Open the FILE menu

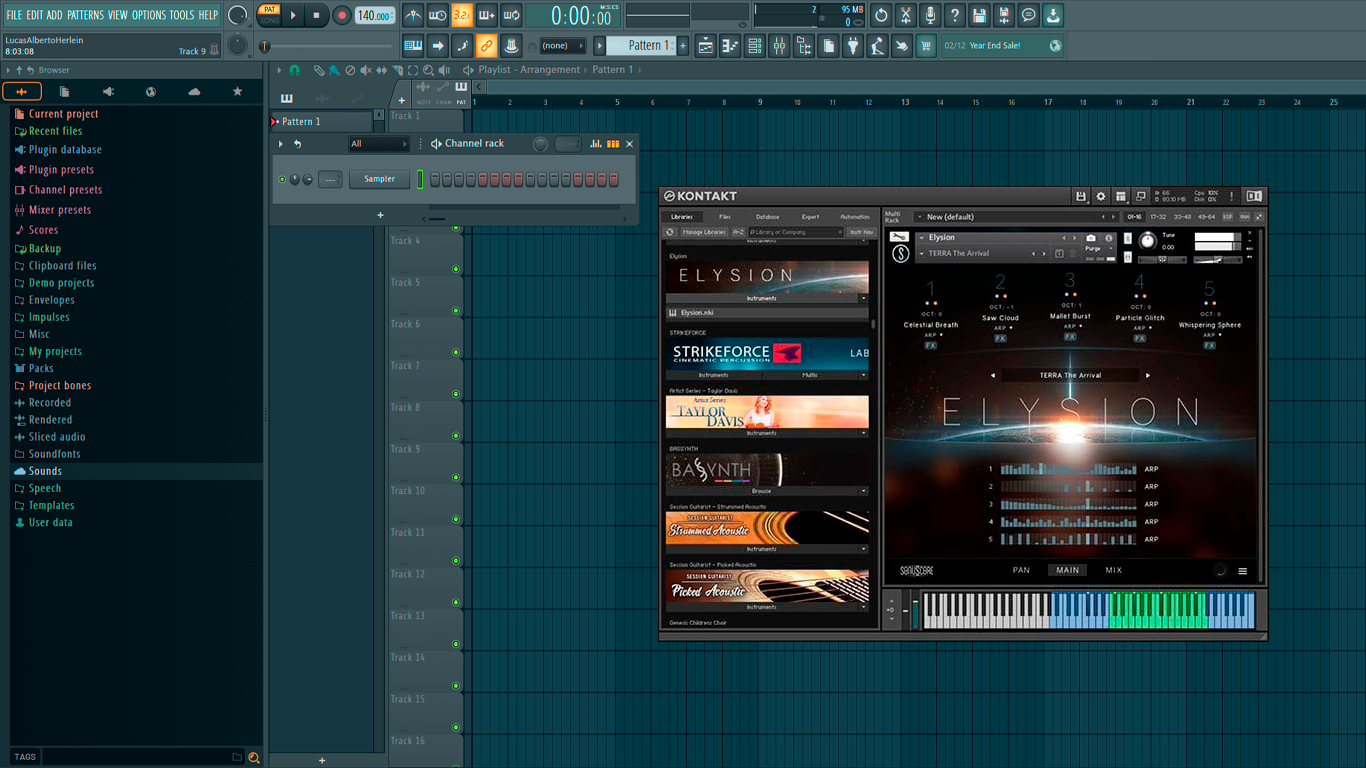tap(14, 15)
